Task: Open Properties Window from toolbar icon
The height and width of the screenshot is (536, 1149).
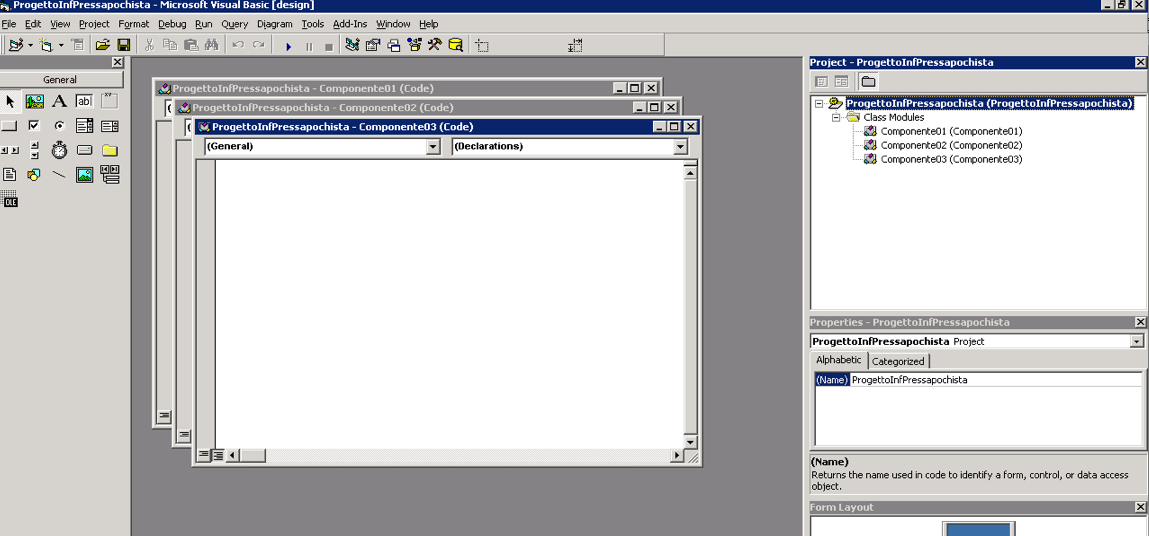Action: pyautogui.click(x=373, y=45)
